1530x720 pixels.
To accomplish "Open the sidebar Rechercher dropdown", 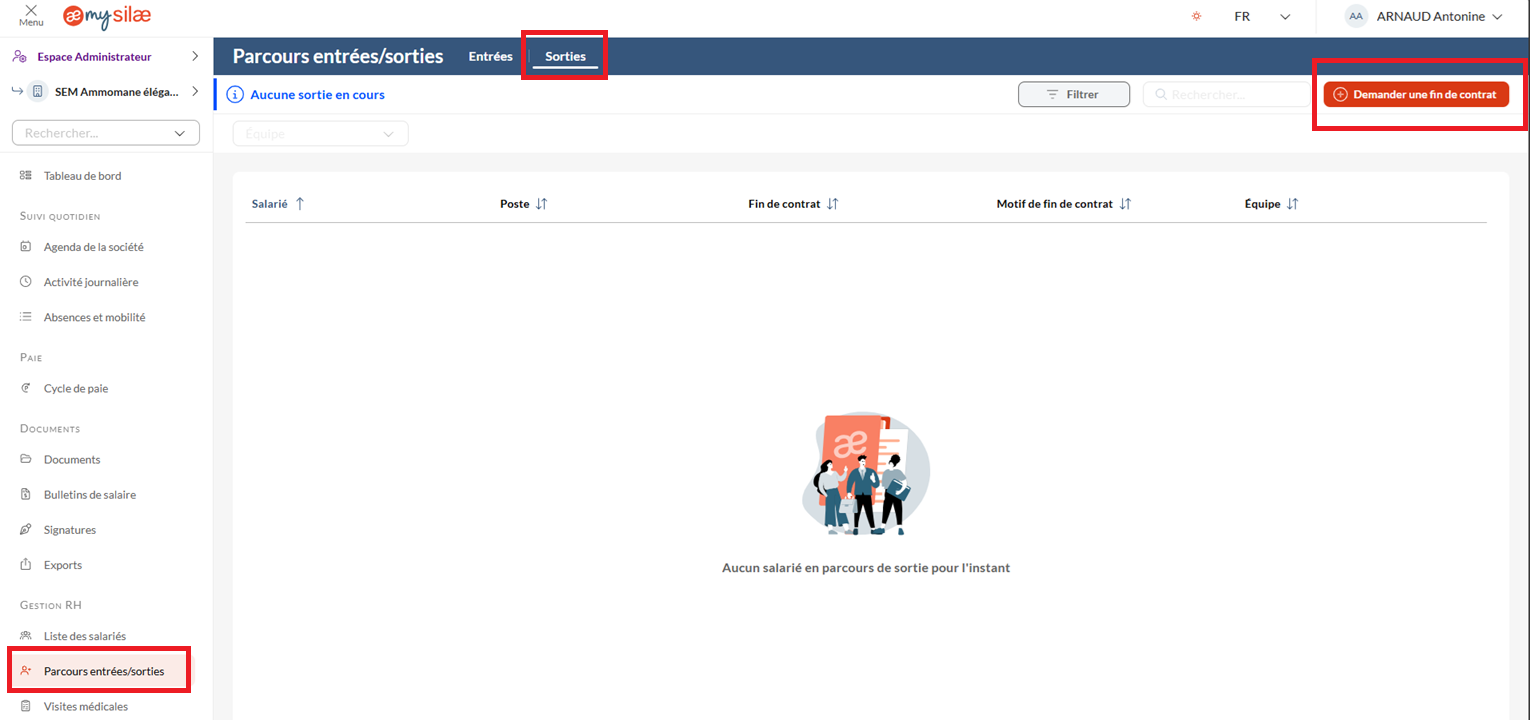I will tap(106, 133).
